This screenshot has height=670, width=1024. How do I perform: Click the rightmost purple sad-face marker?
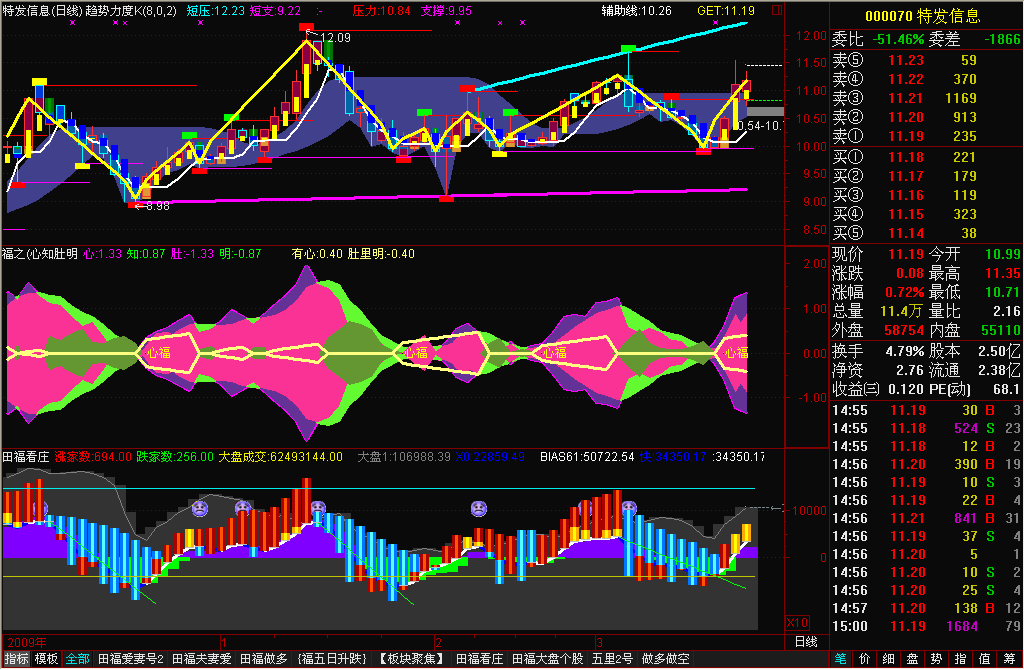coord(628,508)
